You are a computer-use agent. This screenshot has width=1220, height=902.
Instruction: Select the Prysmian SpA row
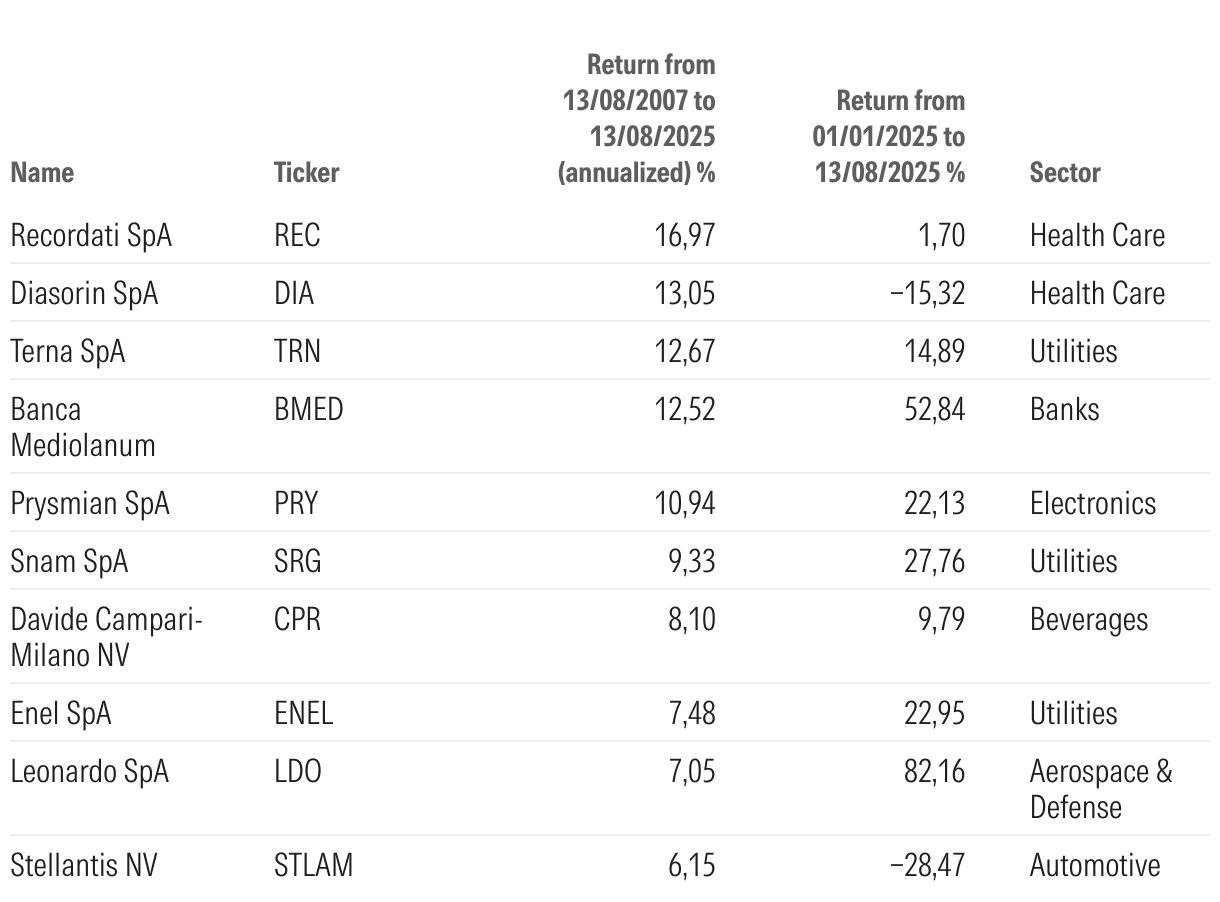[90, 503]
